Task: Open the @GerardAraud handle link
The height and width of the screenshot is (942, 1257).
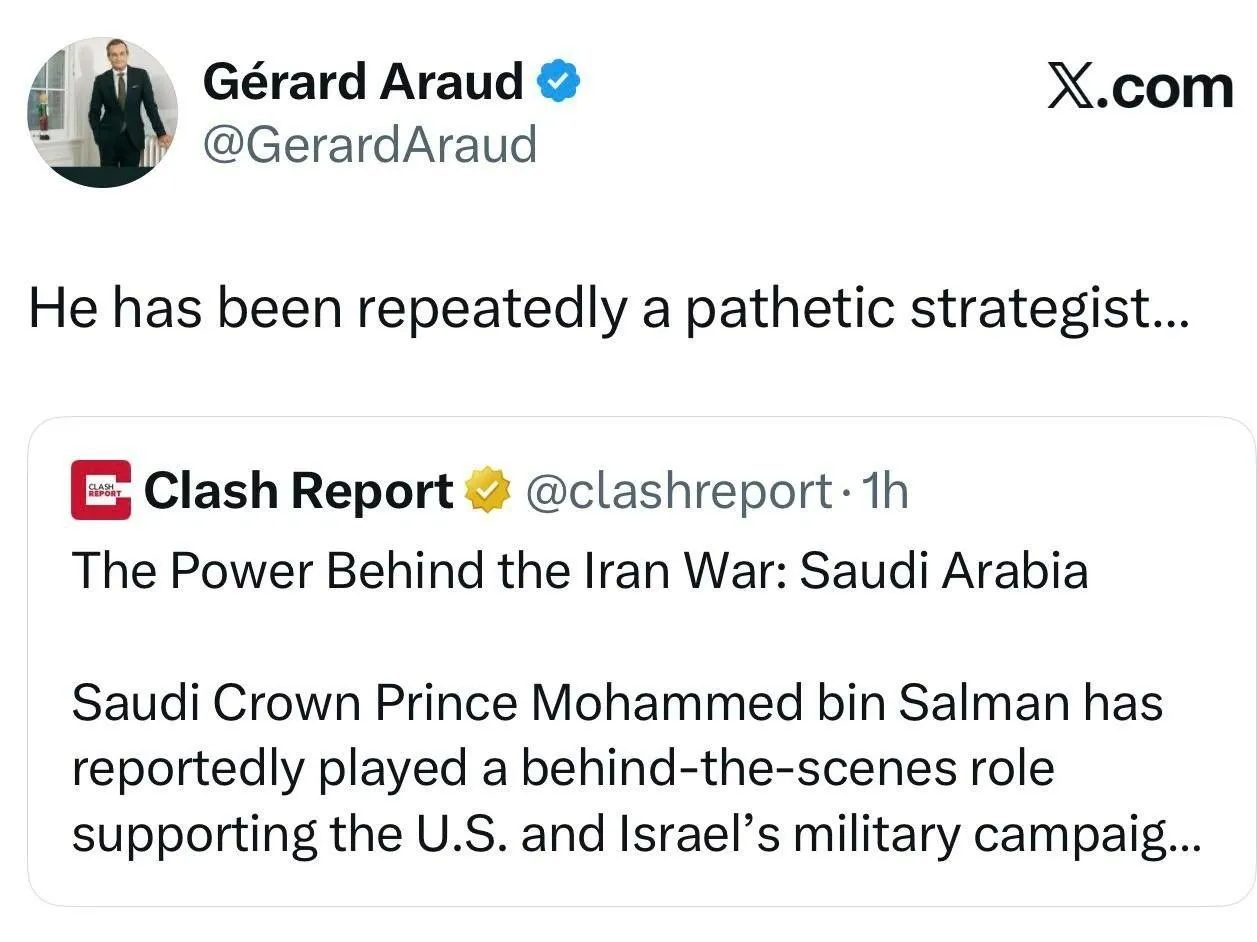Action: coord(369,145)
